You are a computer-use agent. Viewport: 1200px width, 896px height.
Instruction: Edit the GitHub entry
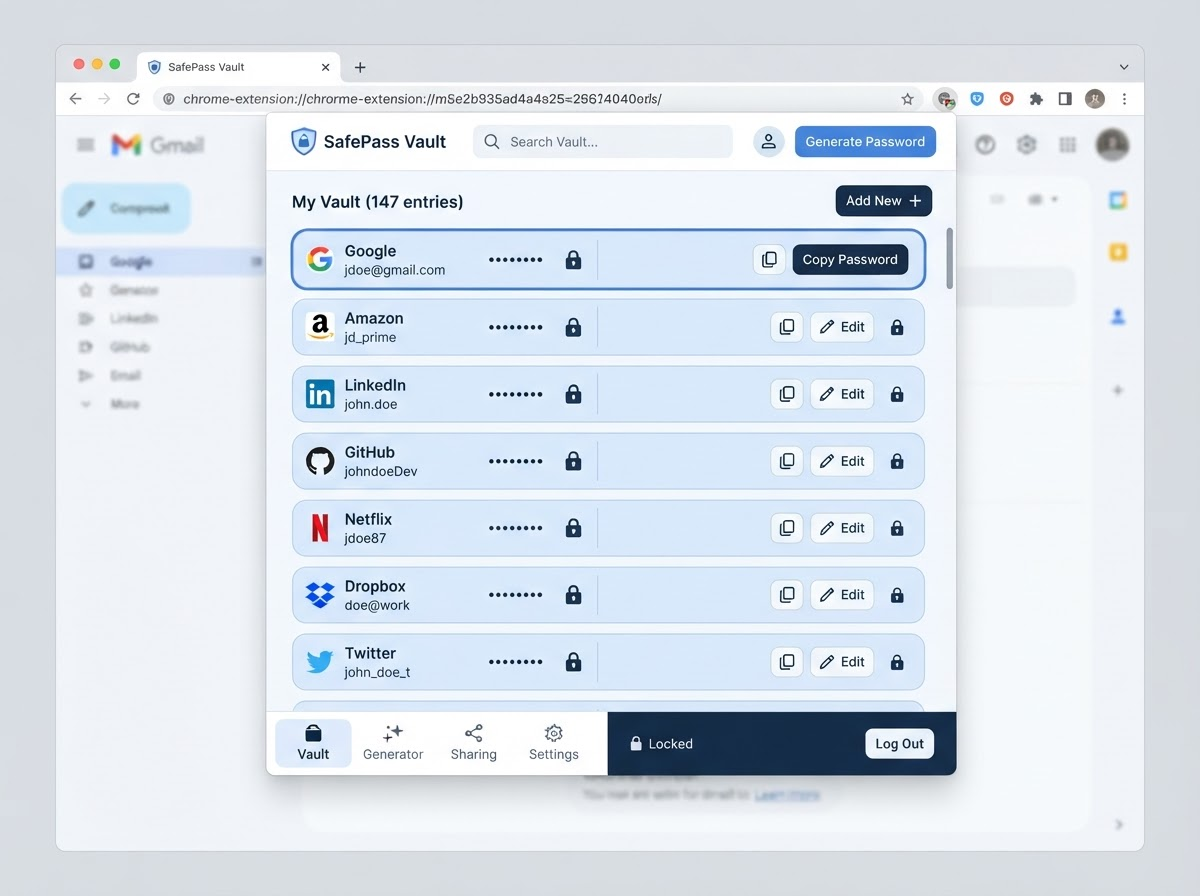tap(842, 461)
